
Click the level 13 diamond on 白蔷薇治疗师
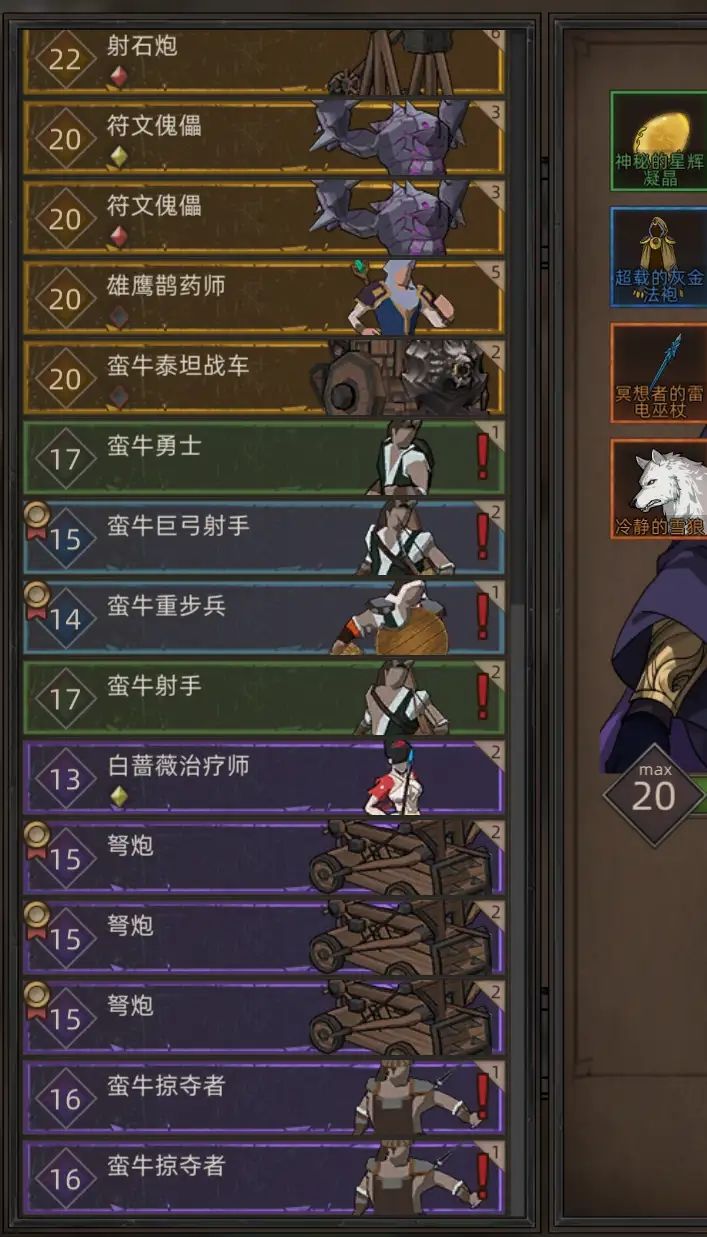[x=65, y=778]
